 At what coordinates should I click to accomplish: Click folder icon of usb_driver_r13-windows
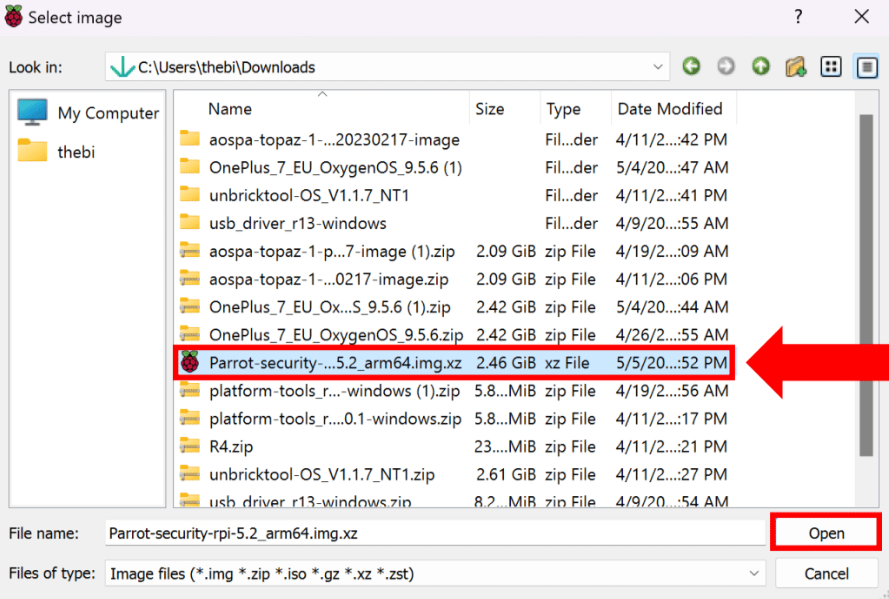[x=190, y=222]
